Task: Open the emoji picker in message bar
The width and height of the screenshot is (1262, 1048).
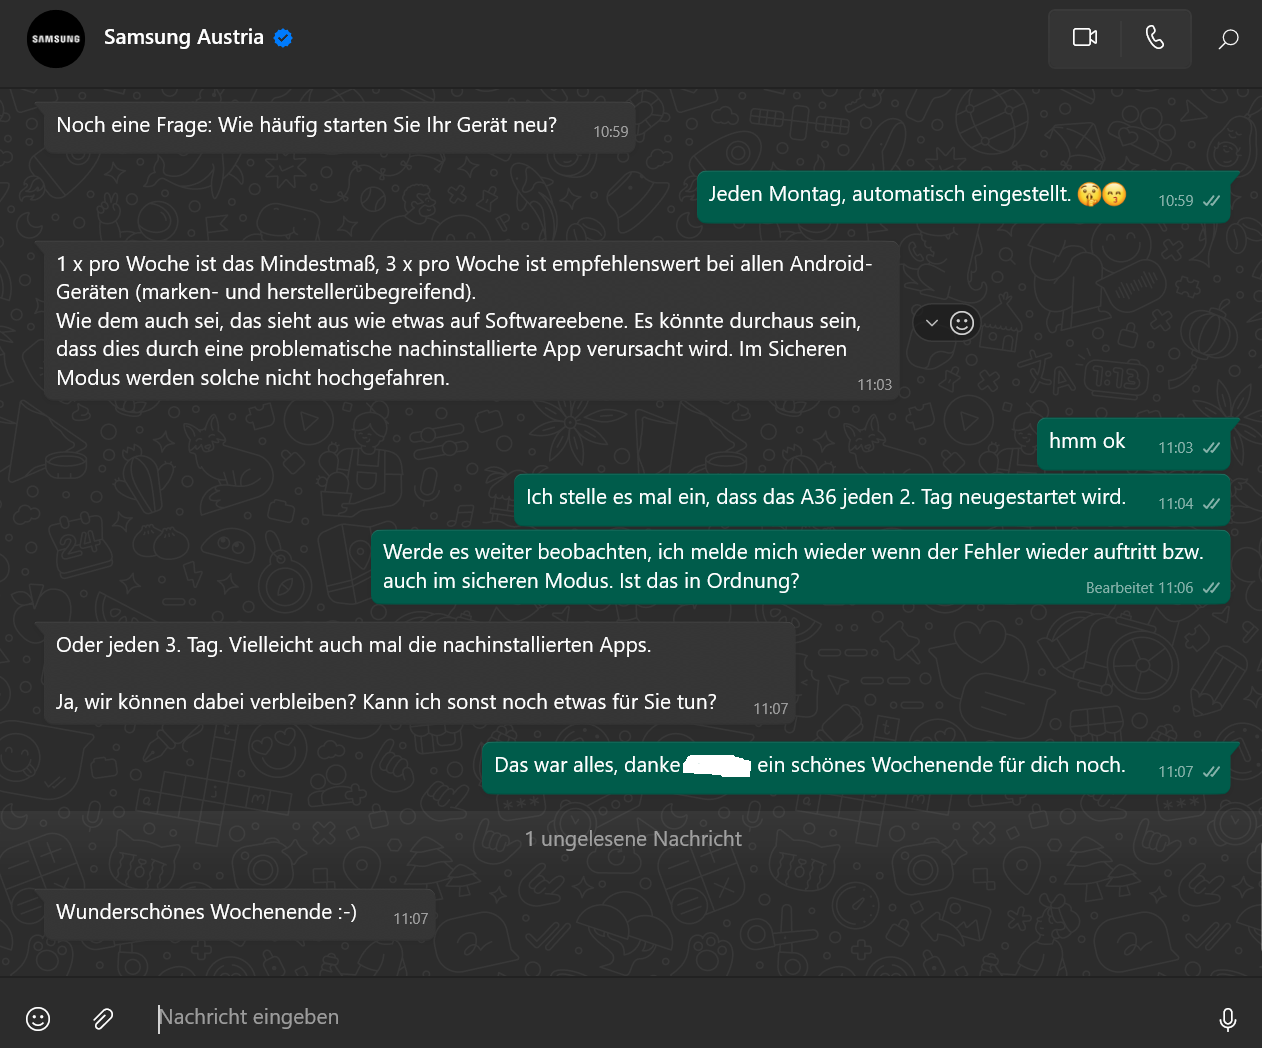Action: coord(38,1018)
